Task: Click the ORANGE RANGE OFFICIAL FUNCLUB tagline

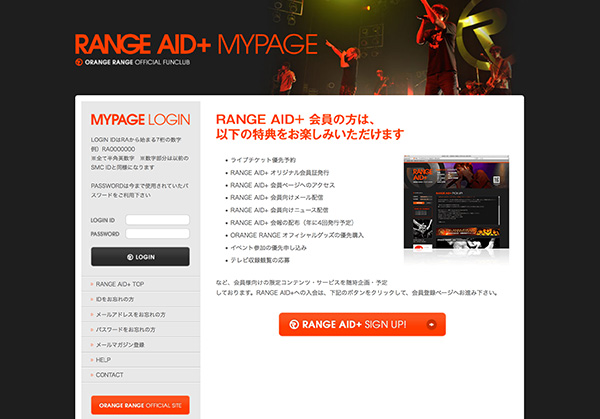Action: (x=133, y=62)
